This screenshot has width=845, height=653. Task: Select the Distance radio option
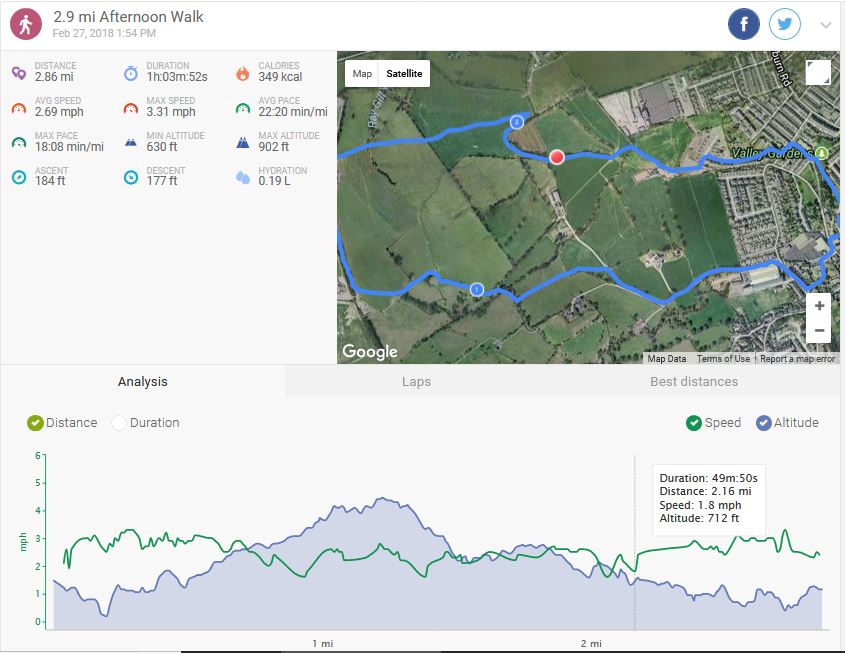tap(36, 423)
